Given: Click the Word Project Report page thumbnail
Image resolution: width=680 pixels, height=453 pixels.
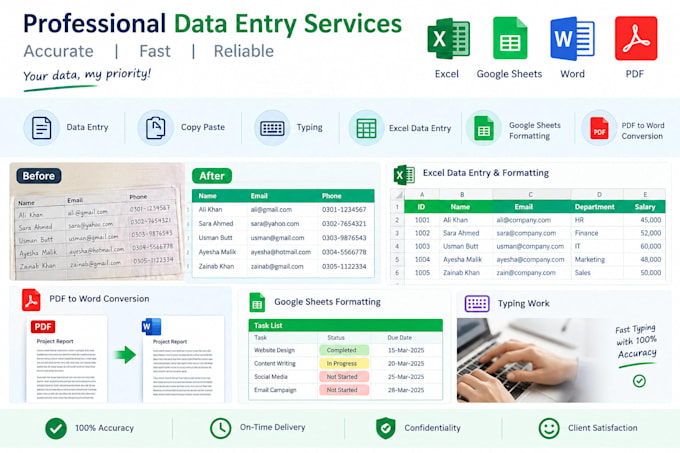Looking at the screenshot, I should pyautogui.click(x=183, y=359).
